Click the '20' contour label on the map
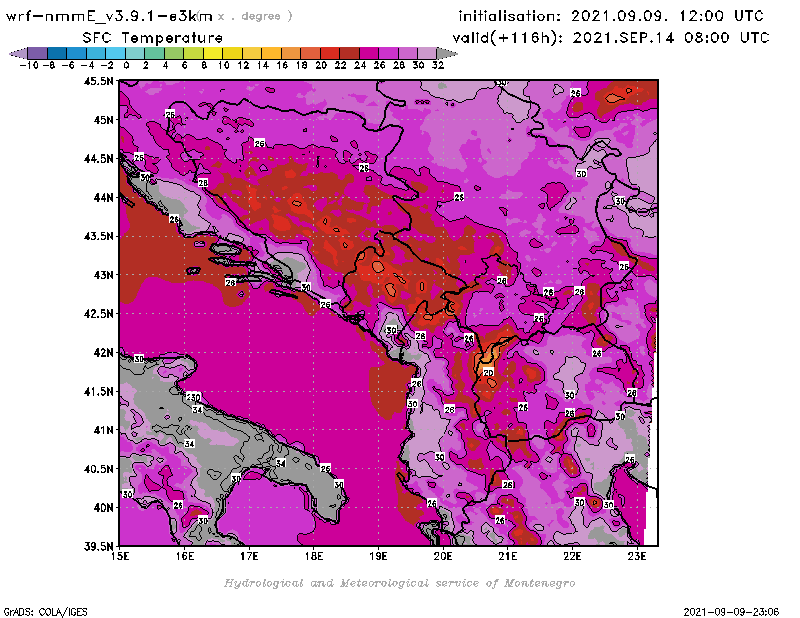Image resolution: width=800 pixels, height=618 pixels. point(488,372)
